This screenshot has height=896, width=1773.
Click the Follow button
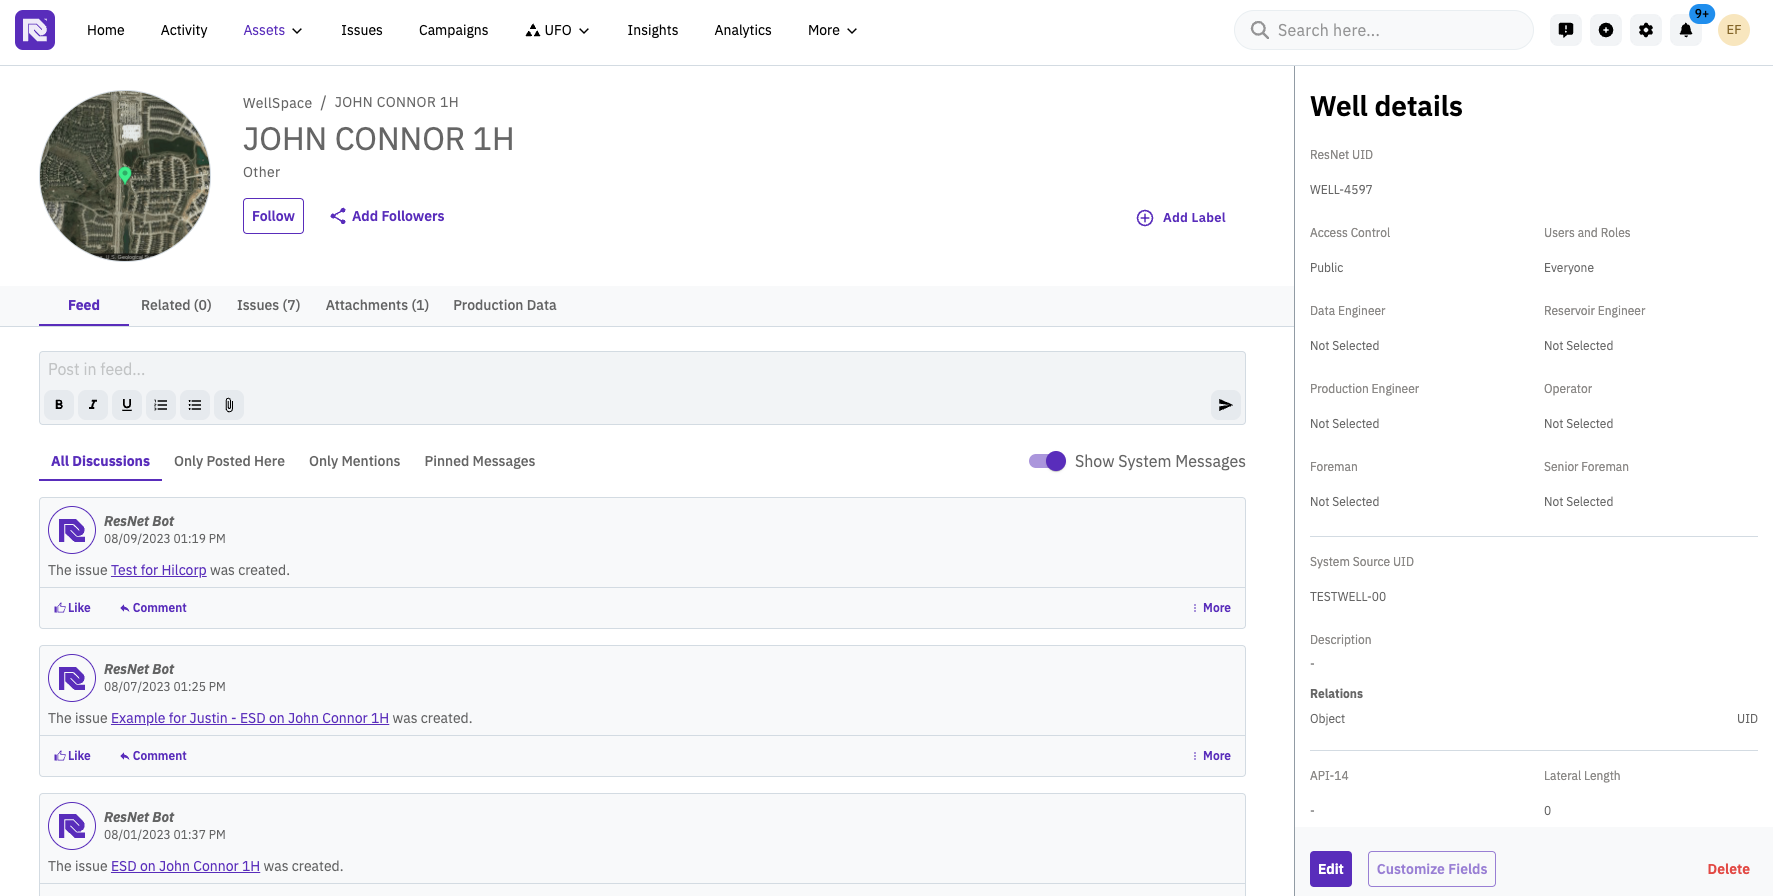coord(273,216)
